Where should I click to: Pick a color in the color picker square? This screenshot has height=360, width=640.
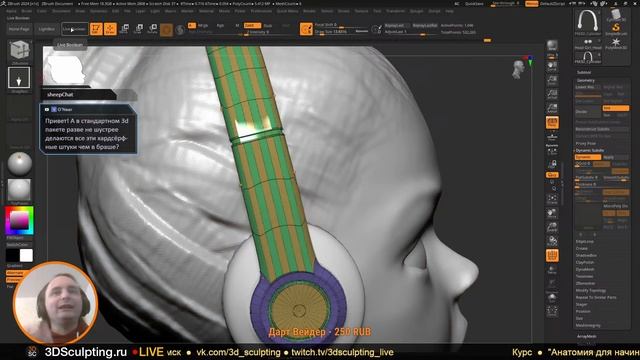coord(19,220)
